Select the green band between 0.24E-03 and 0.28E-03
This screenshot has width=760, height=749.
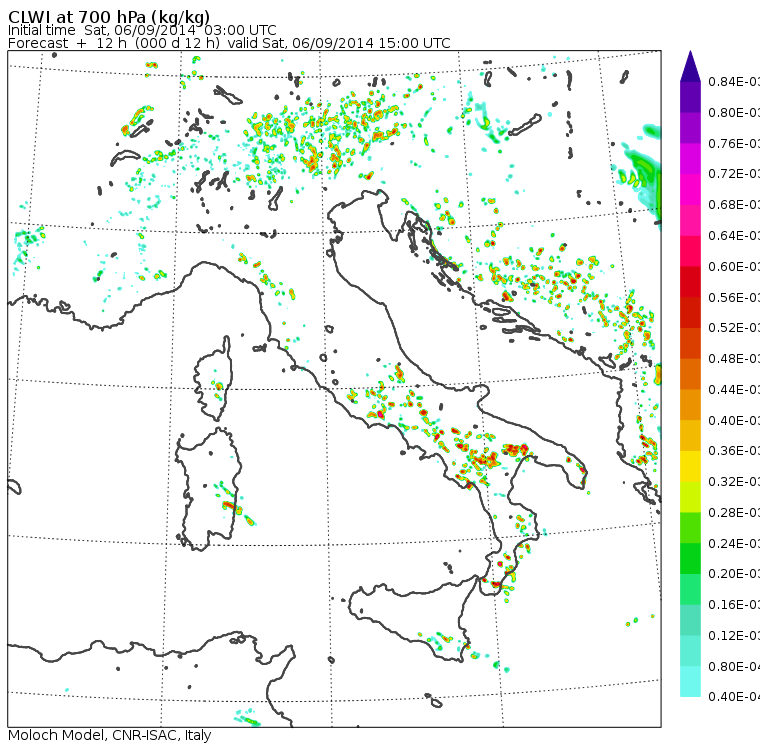[x=690, y=528]
